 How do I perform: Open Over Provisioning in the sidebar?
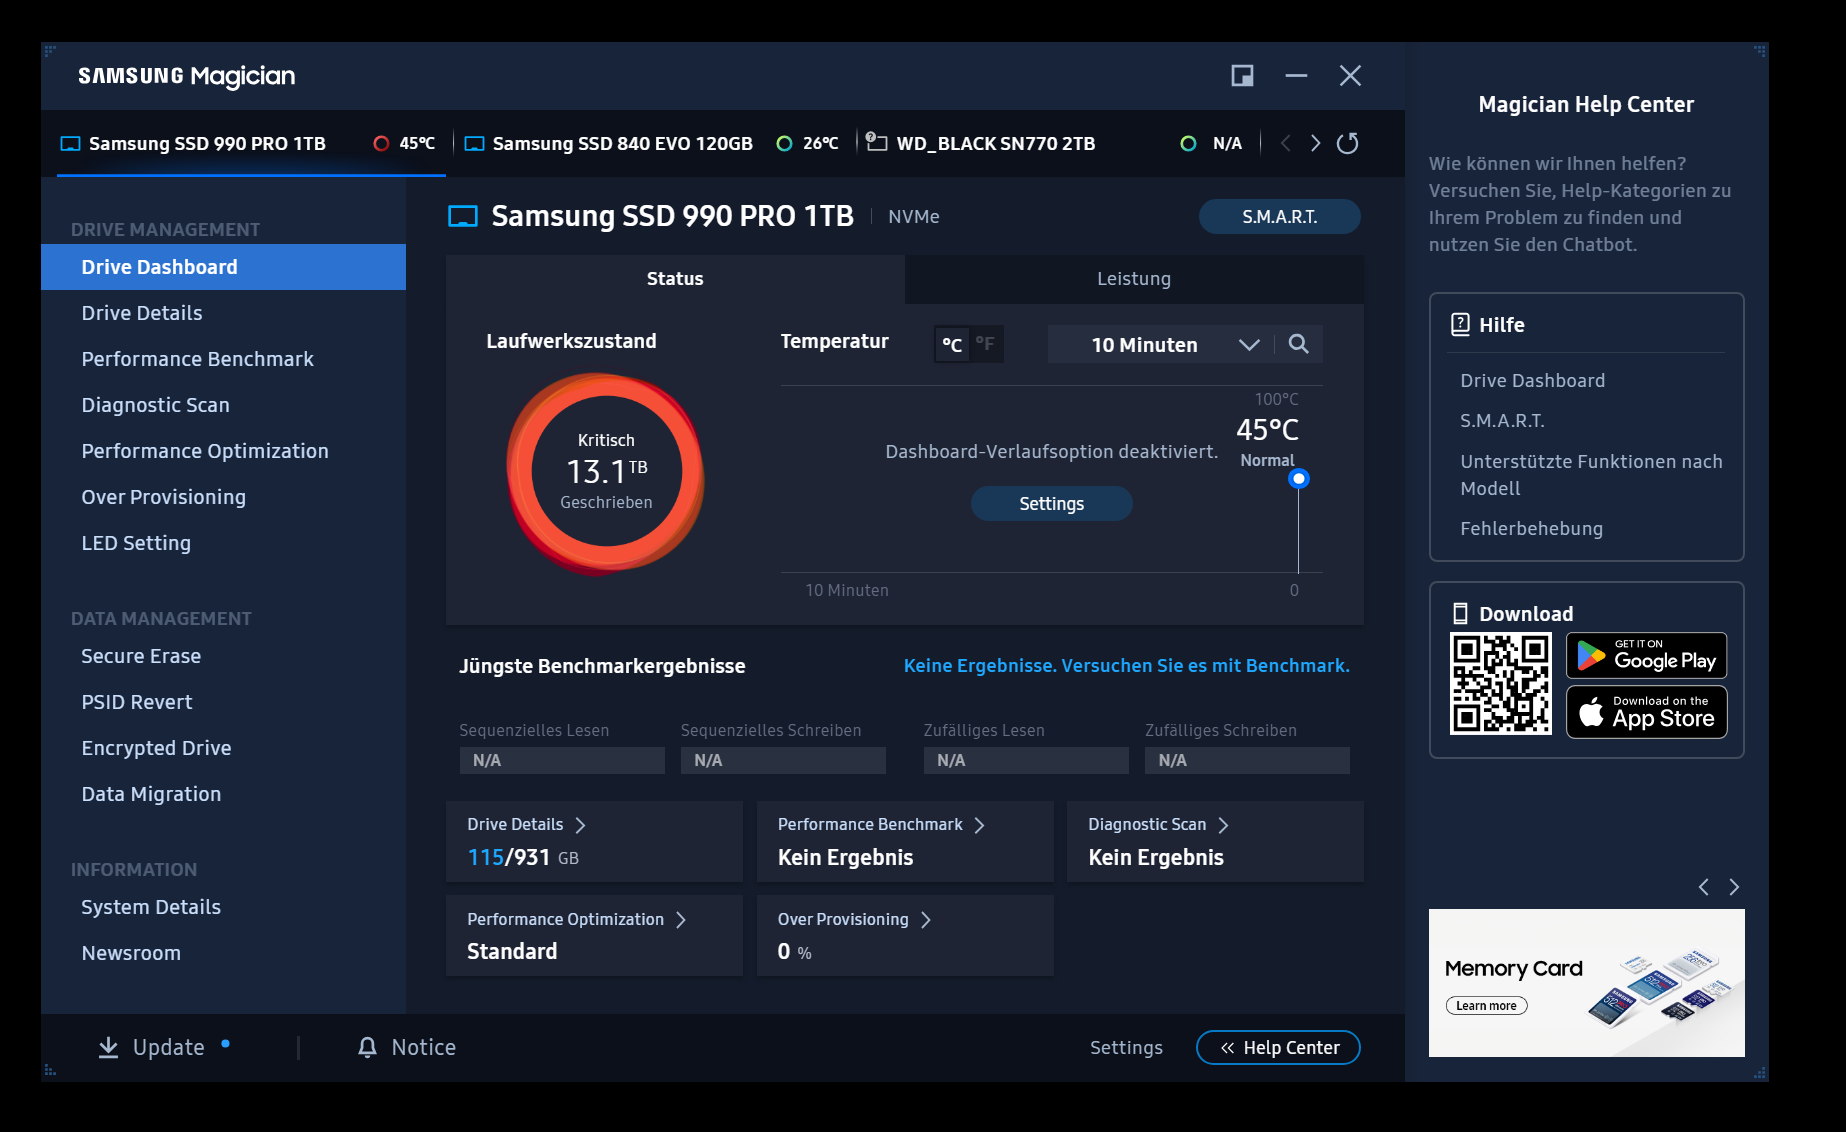coord(223,497)
